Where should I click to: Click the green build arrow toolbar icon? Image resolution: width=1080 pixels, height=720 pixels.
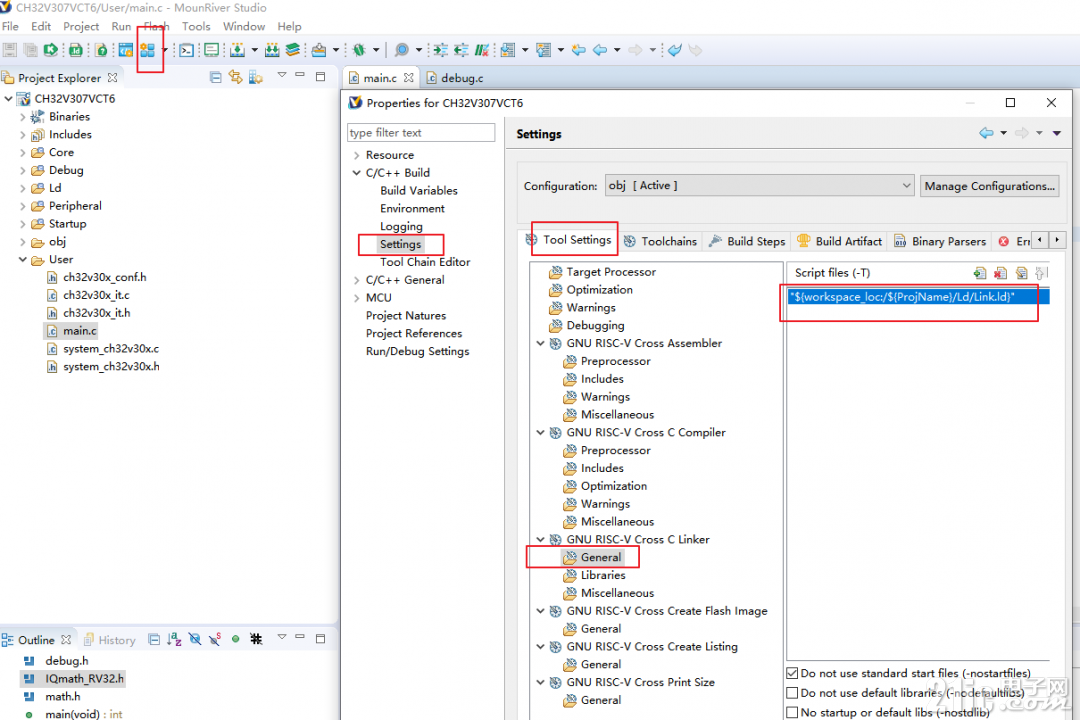point(51,50)
